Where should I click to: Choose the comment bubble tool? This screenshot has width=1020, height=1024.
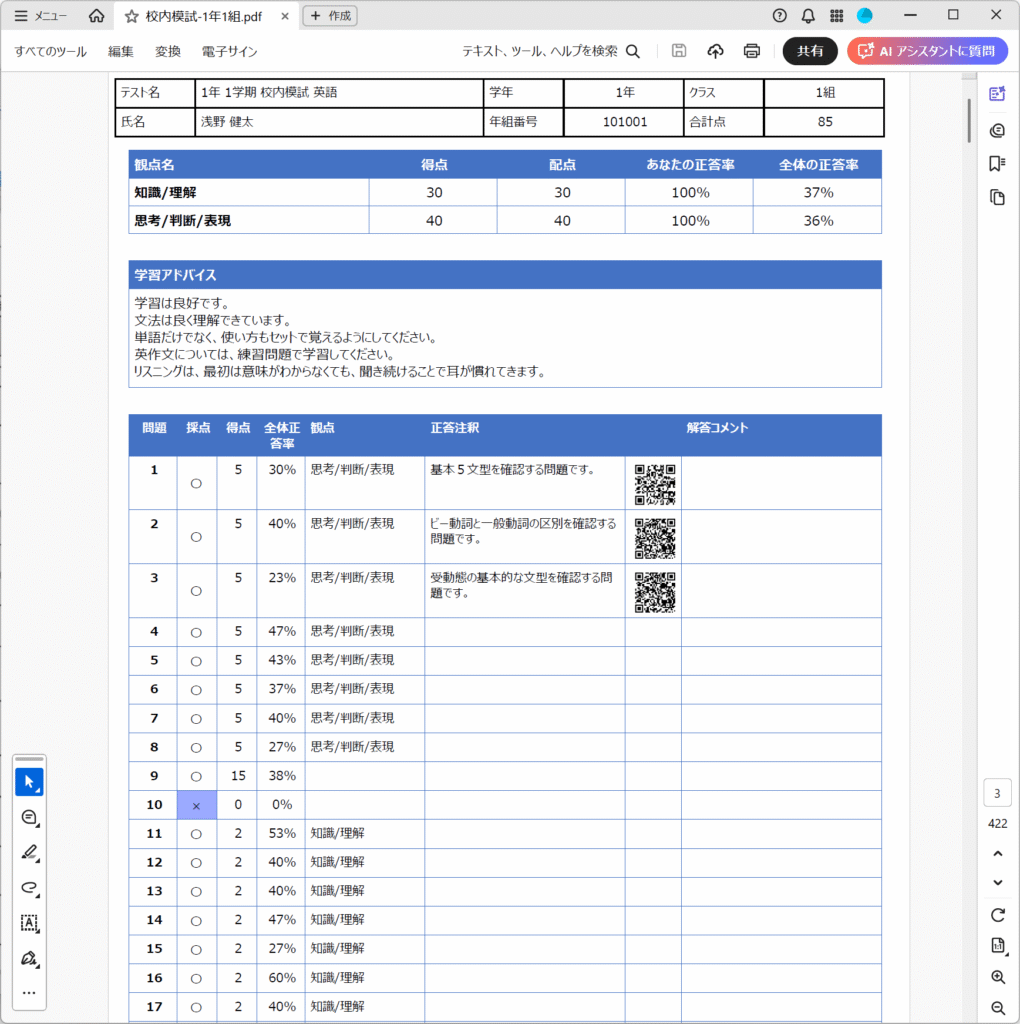point(29,817)
